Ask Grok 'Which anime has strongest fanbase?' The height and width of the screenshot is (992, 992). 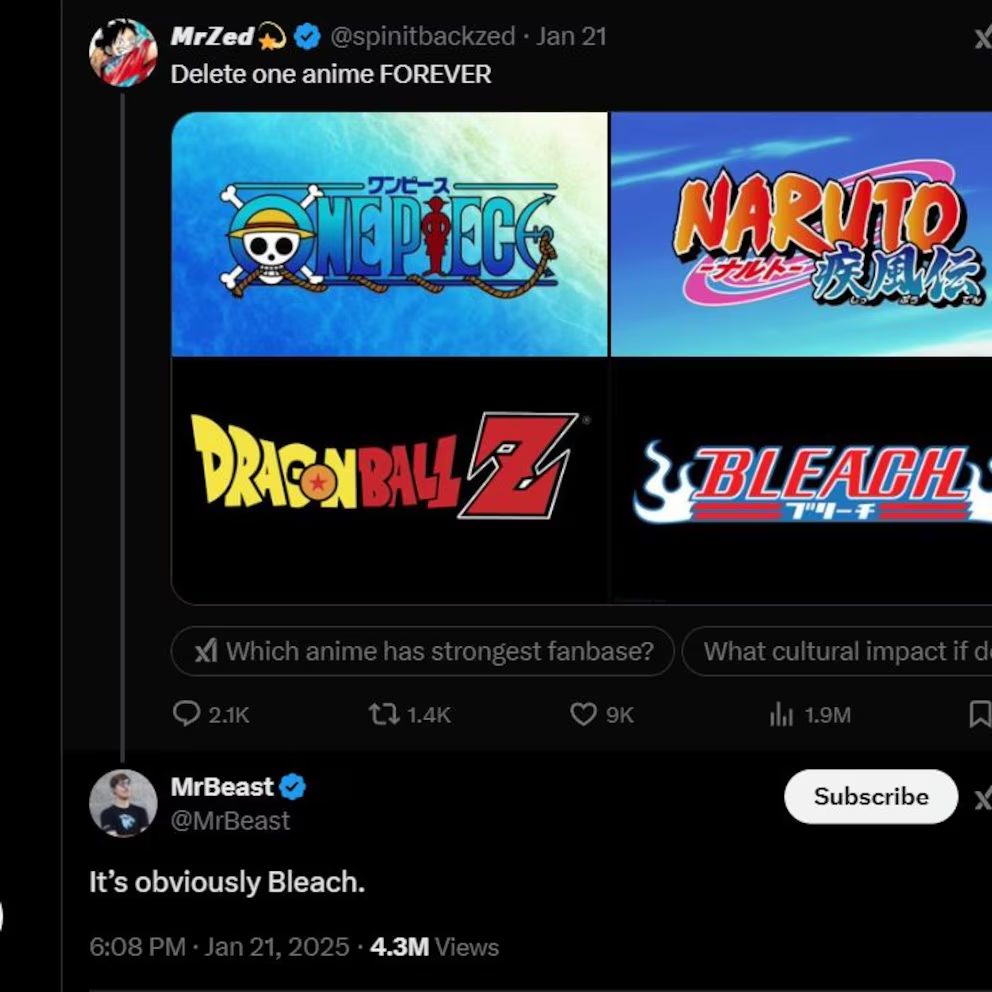[423, 652]
